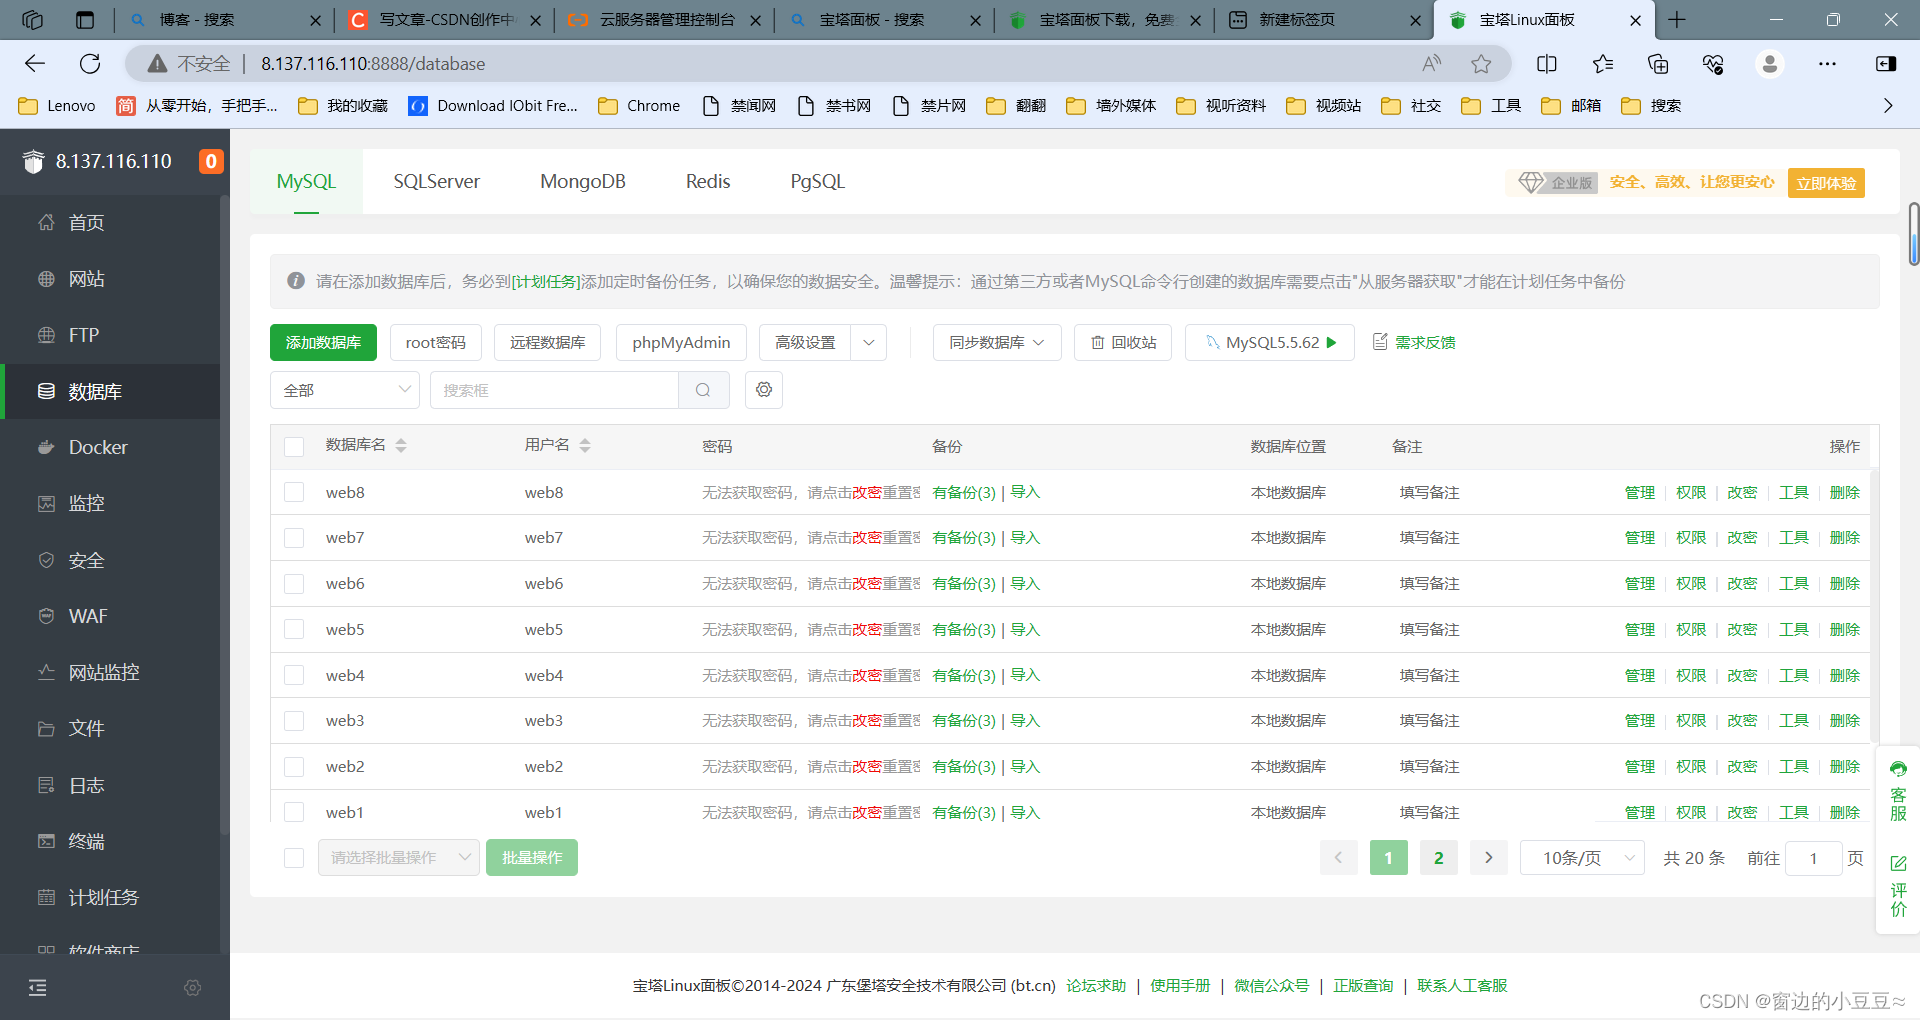Switch to the Redis tab
The image size is (1920, 1020).
[708, 182]
